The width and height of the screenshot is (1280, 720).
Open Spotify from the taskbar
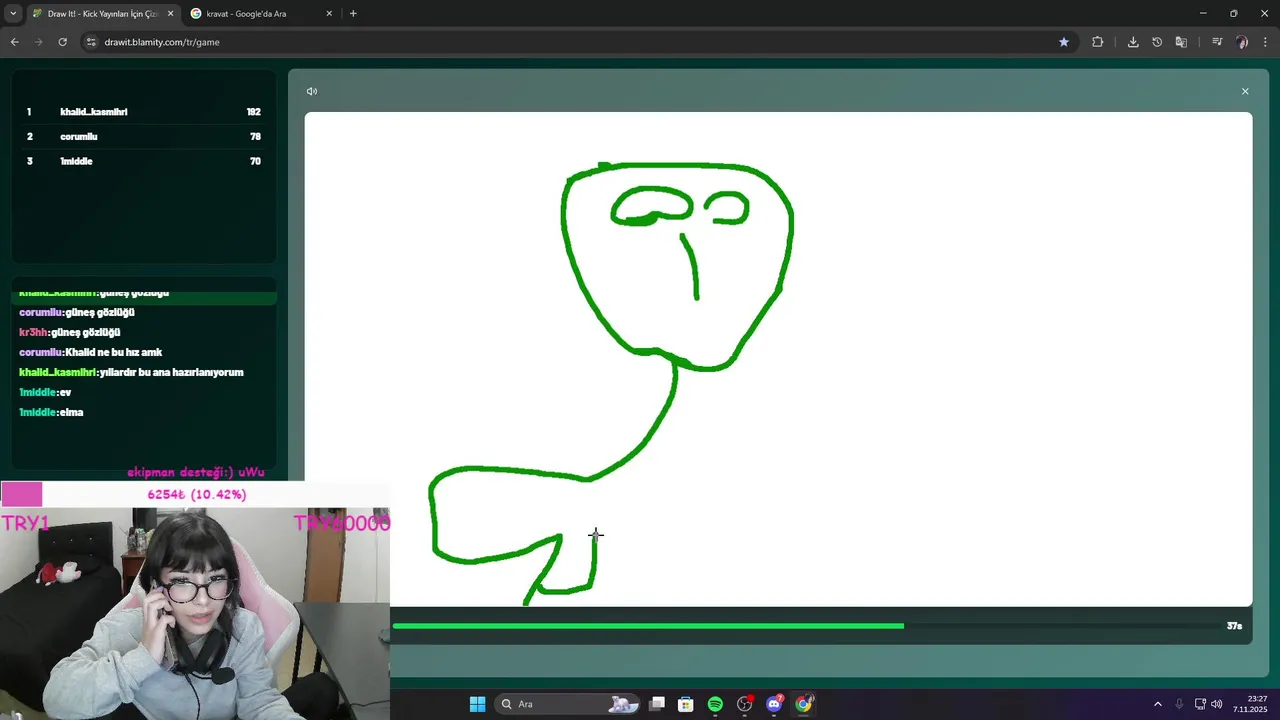coord(715,704)
